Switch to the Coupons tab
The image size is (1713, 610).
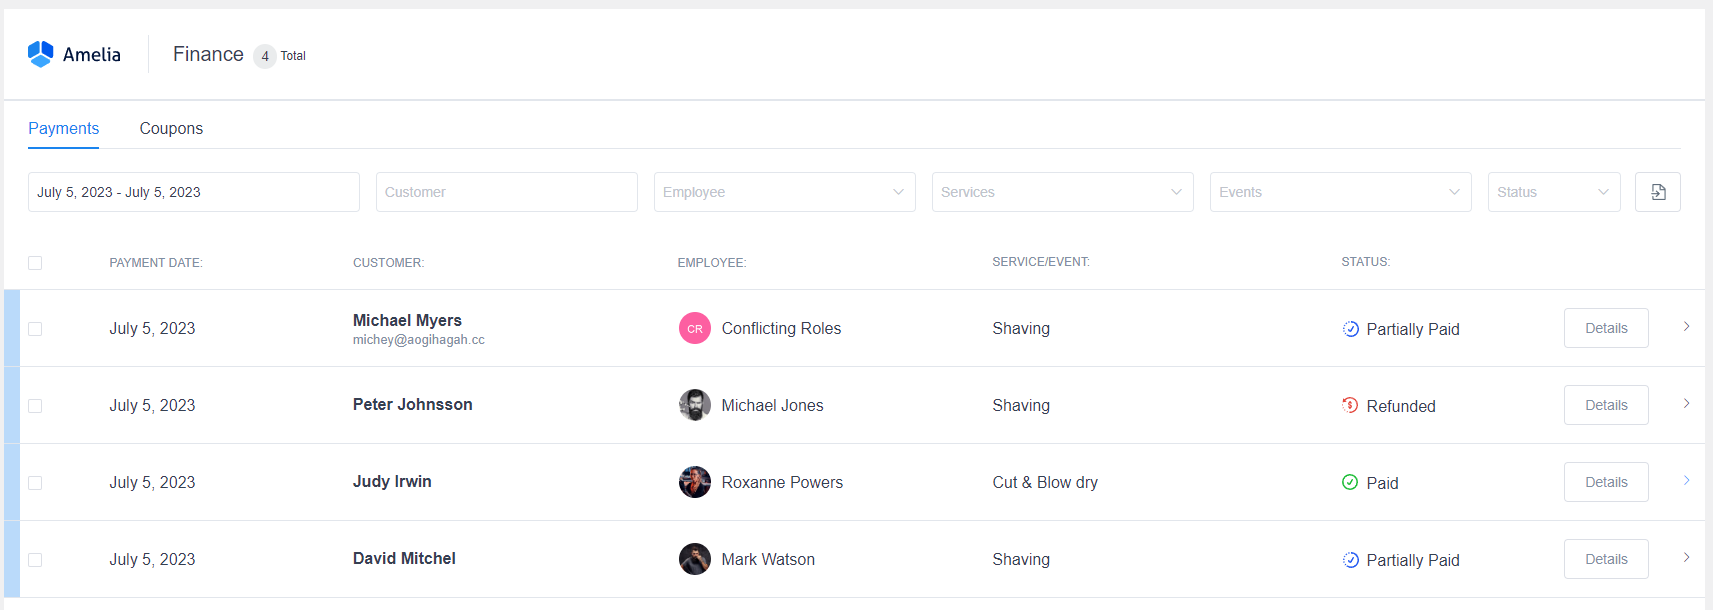click(x=171, y=128)
